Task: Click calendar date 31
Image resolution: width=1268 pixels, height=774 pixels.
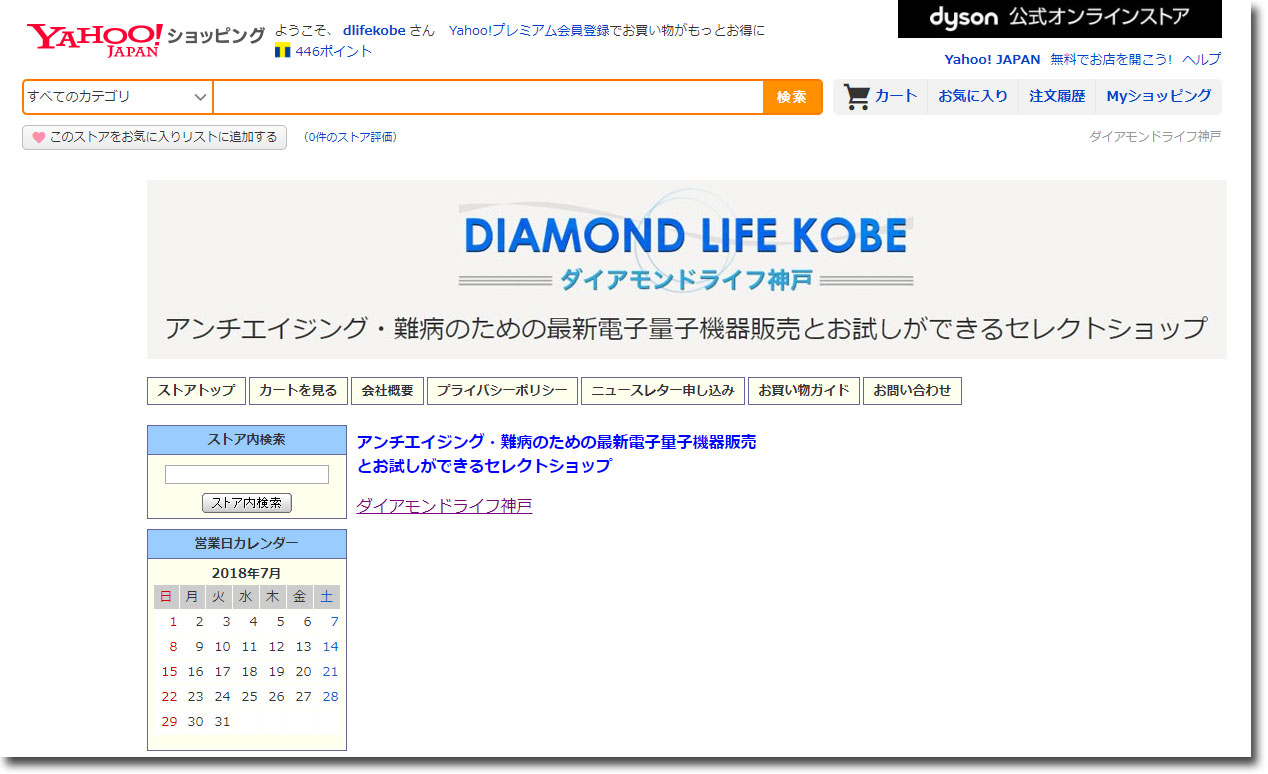Action: (x=222, y=722)
